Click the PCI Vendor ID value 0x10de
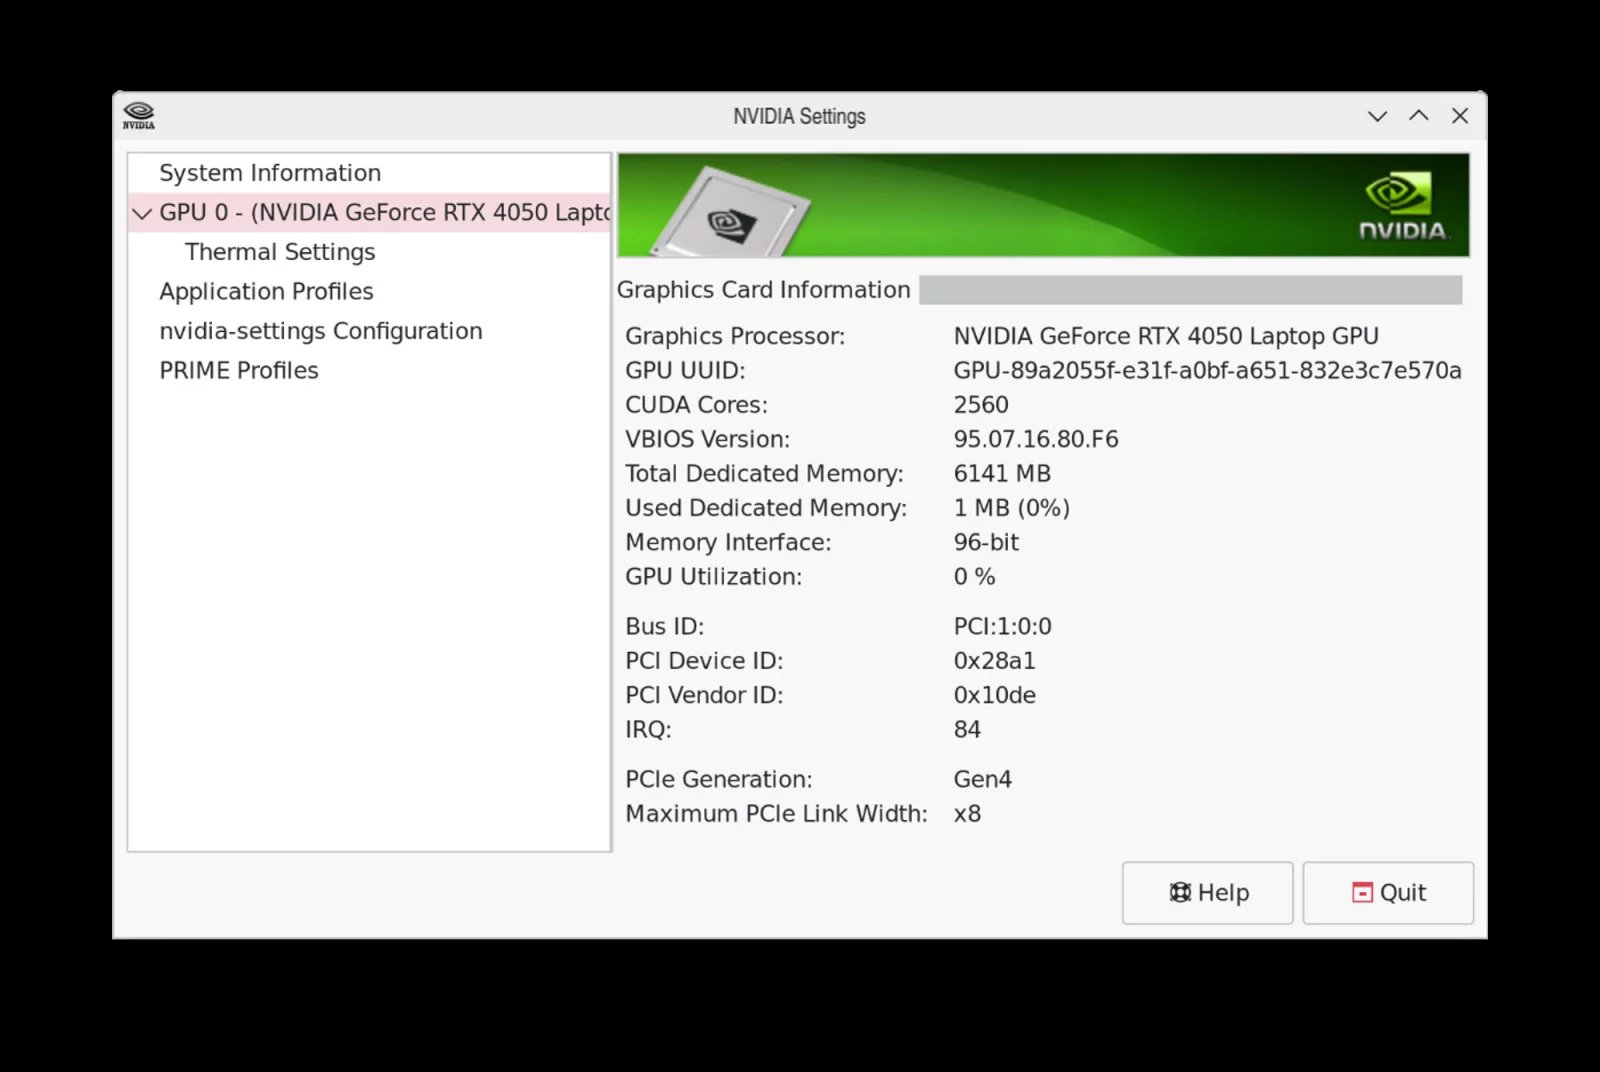This screenshot has width=1600, height=1072. click(x=995, y=695)
